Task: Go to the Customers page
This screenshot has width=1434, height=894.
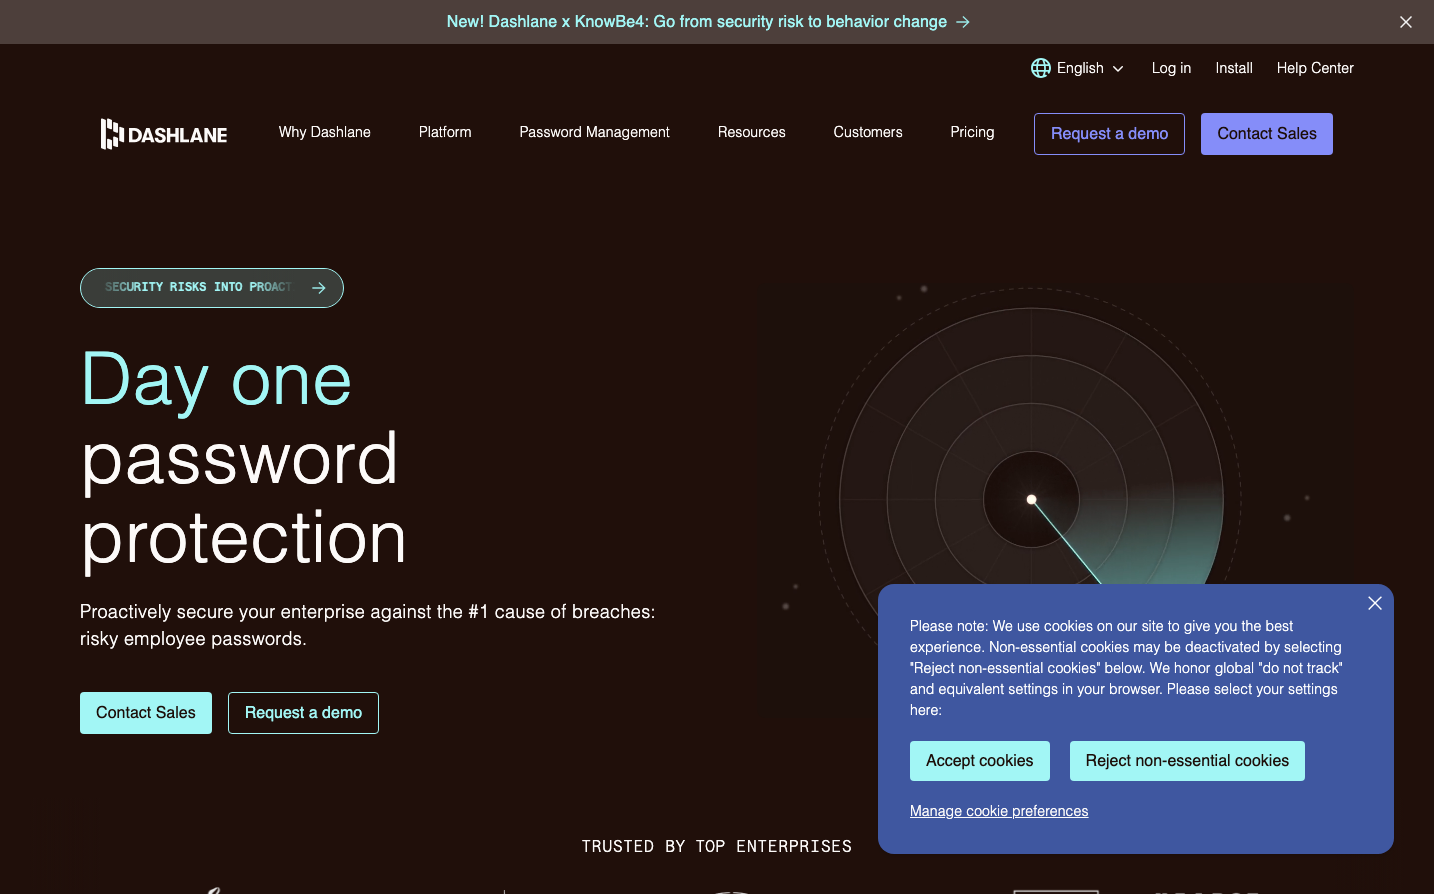Action: [867, 132]
